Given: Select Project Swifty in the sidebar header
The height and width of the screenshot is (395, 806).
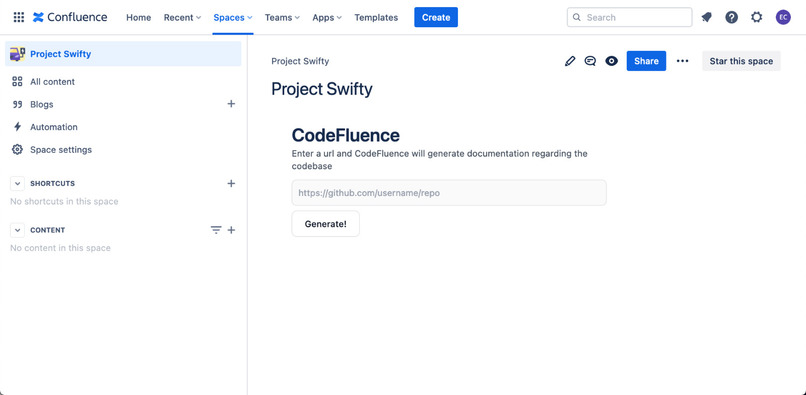Looking at the screenshot, I should pyautogui.click(x=123, y=54).
